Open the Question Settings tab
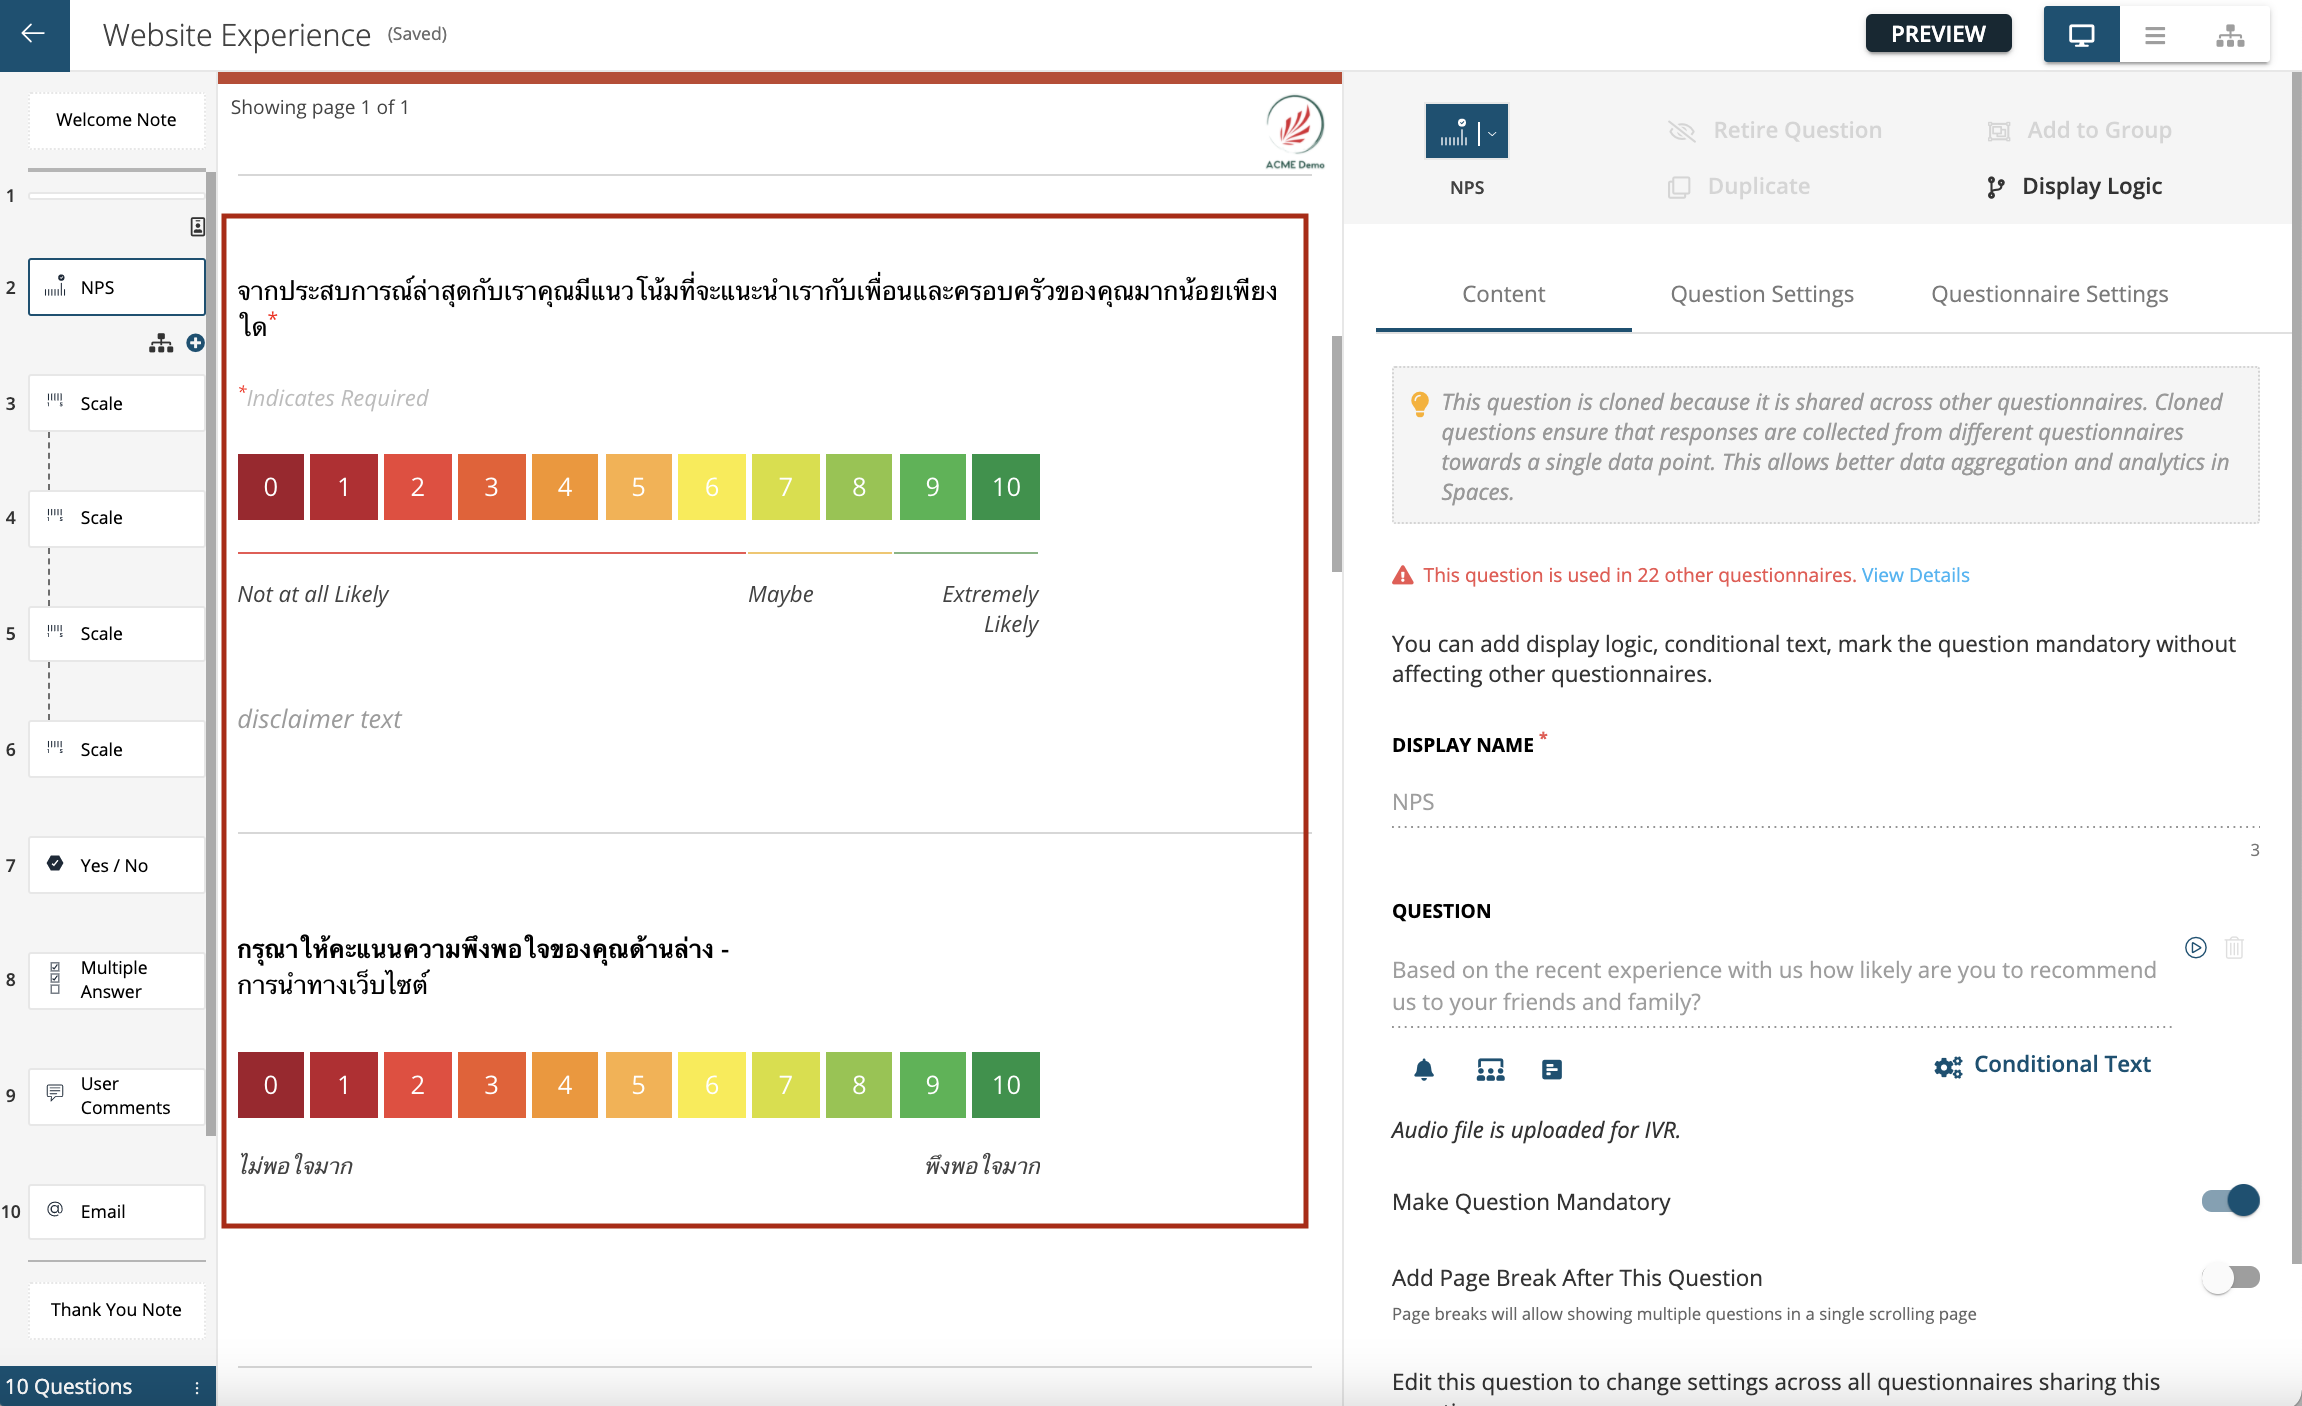The height and width of the screenshot is (1406, 2302). tap(1762, 294)
